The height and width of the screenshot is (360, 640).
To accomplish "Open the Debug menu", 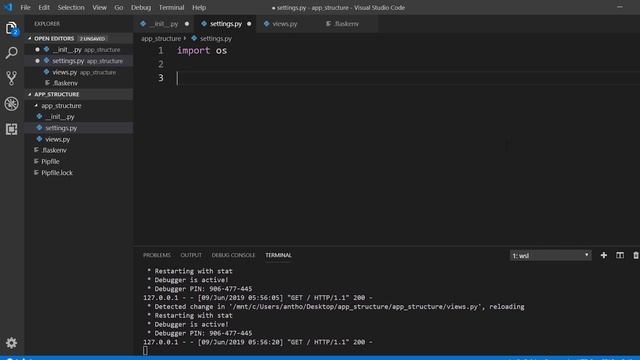I will tap(141, 7).
